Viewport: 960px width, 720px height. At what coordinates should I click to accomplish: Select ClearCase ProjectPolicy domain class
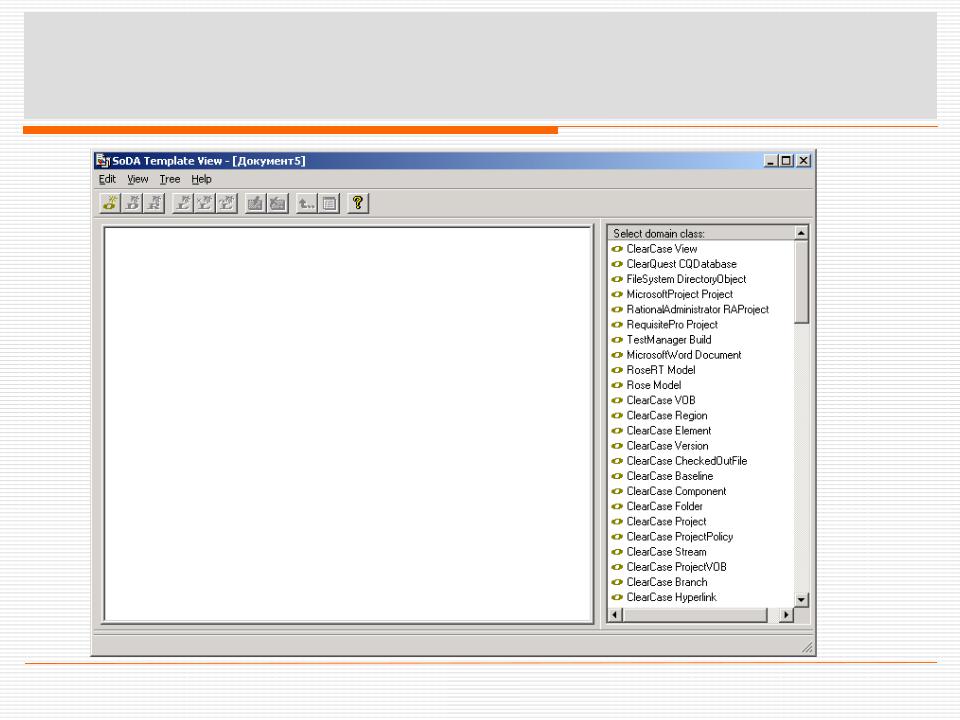click(680, 537)
